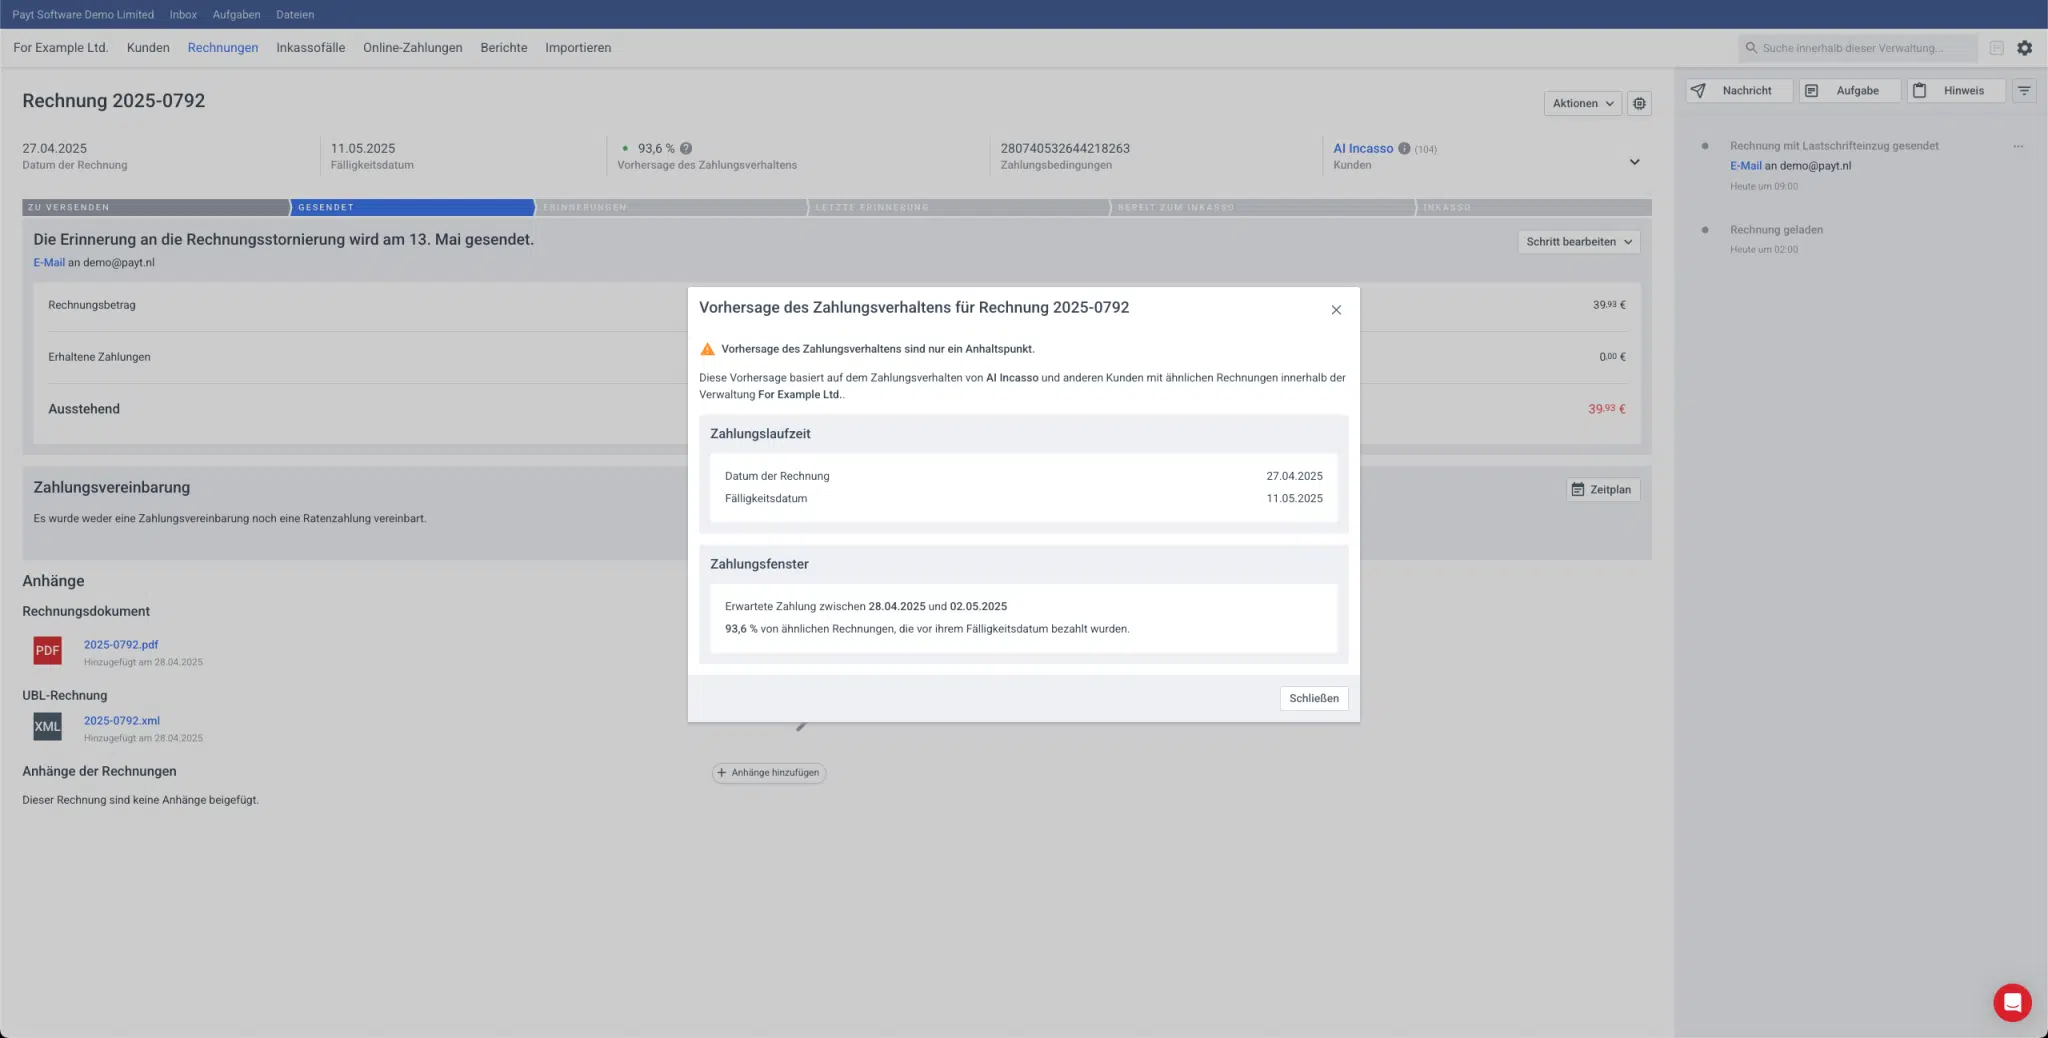
Task: Click the Rechnung 2025-0792 page title
Action: click(114, 101)
